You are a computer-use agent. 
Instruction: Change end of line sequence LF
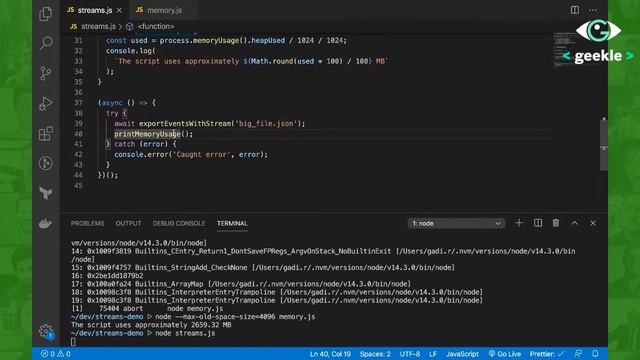click(x=433, y=354)
